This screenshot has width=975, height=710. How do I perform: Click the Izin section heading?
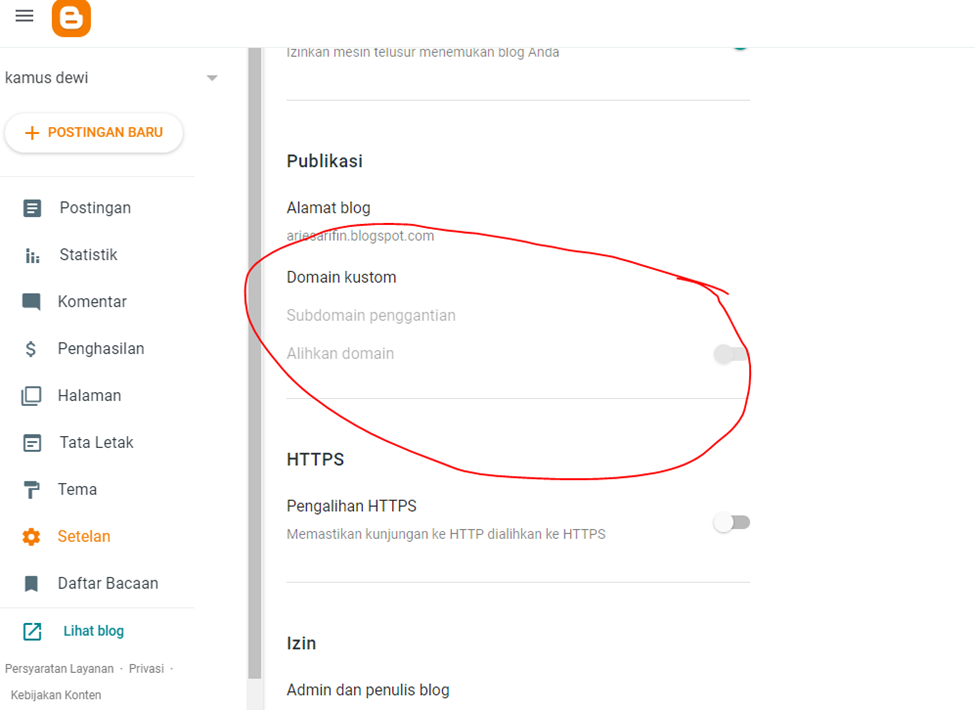coord(301,643)
